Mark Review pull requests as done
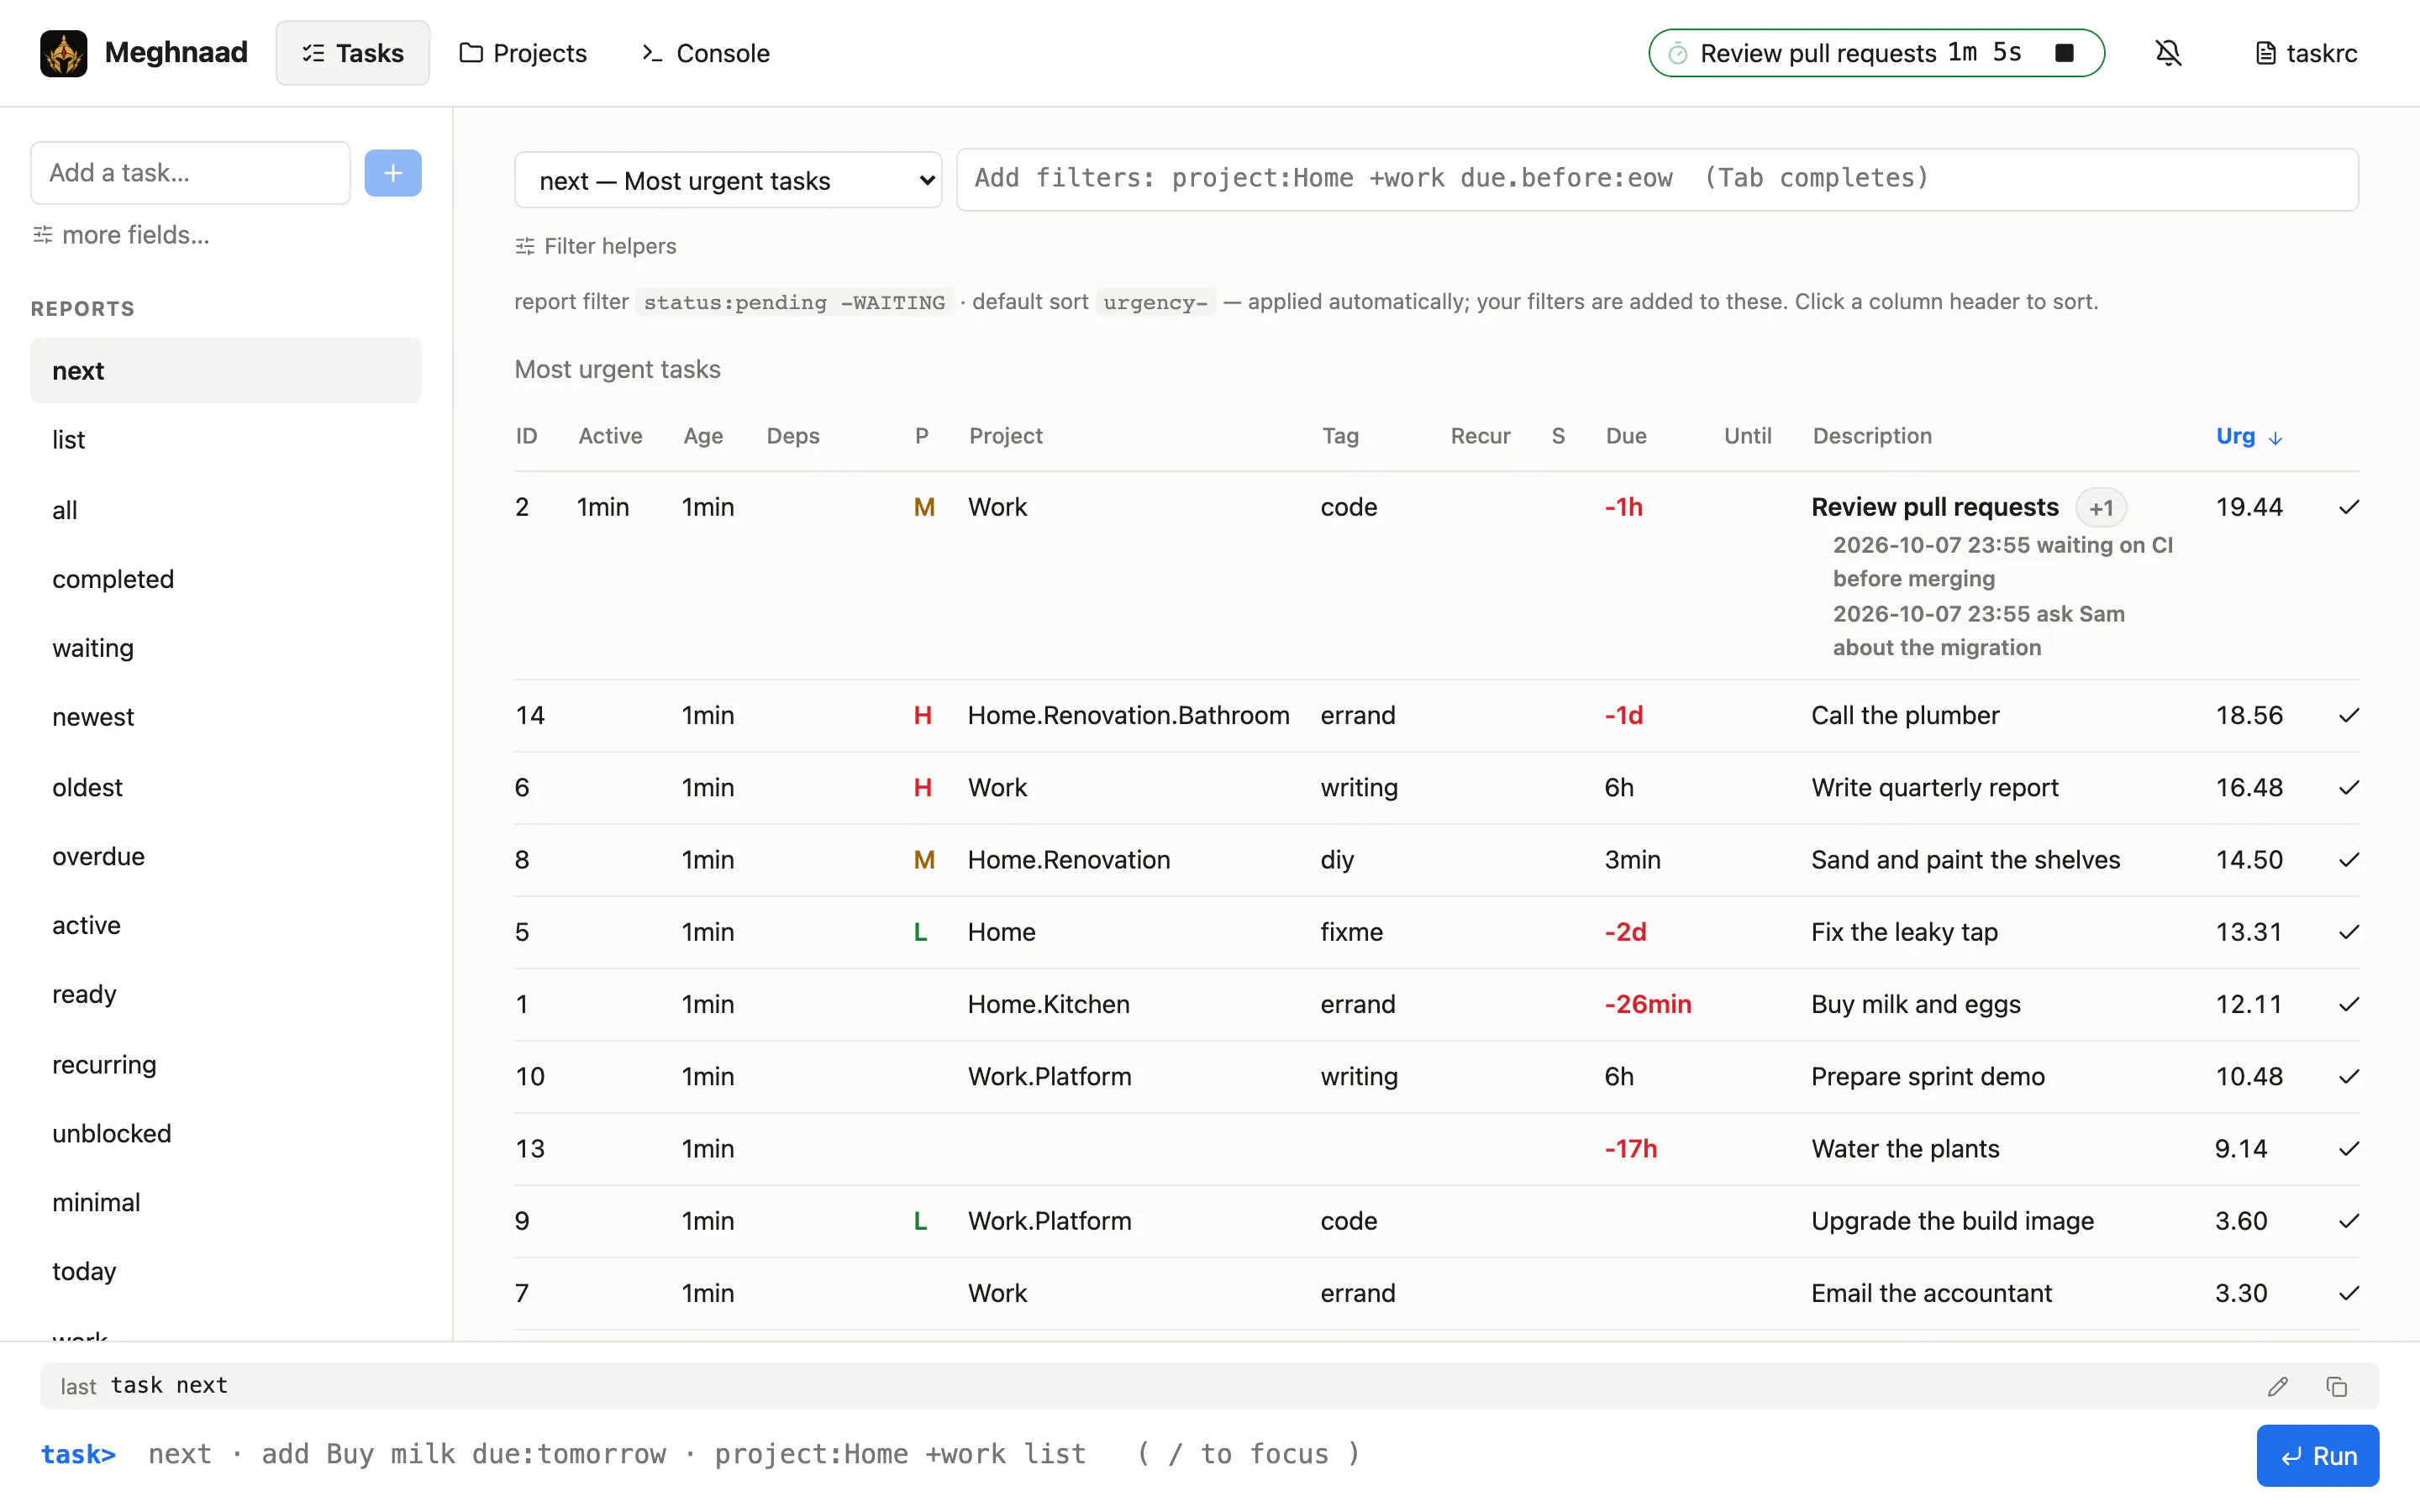Image resolution: width=2420 pixels, height=1512 pixels. pos(2349,507)
